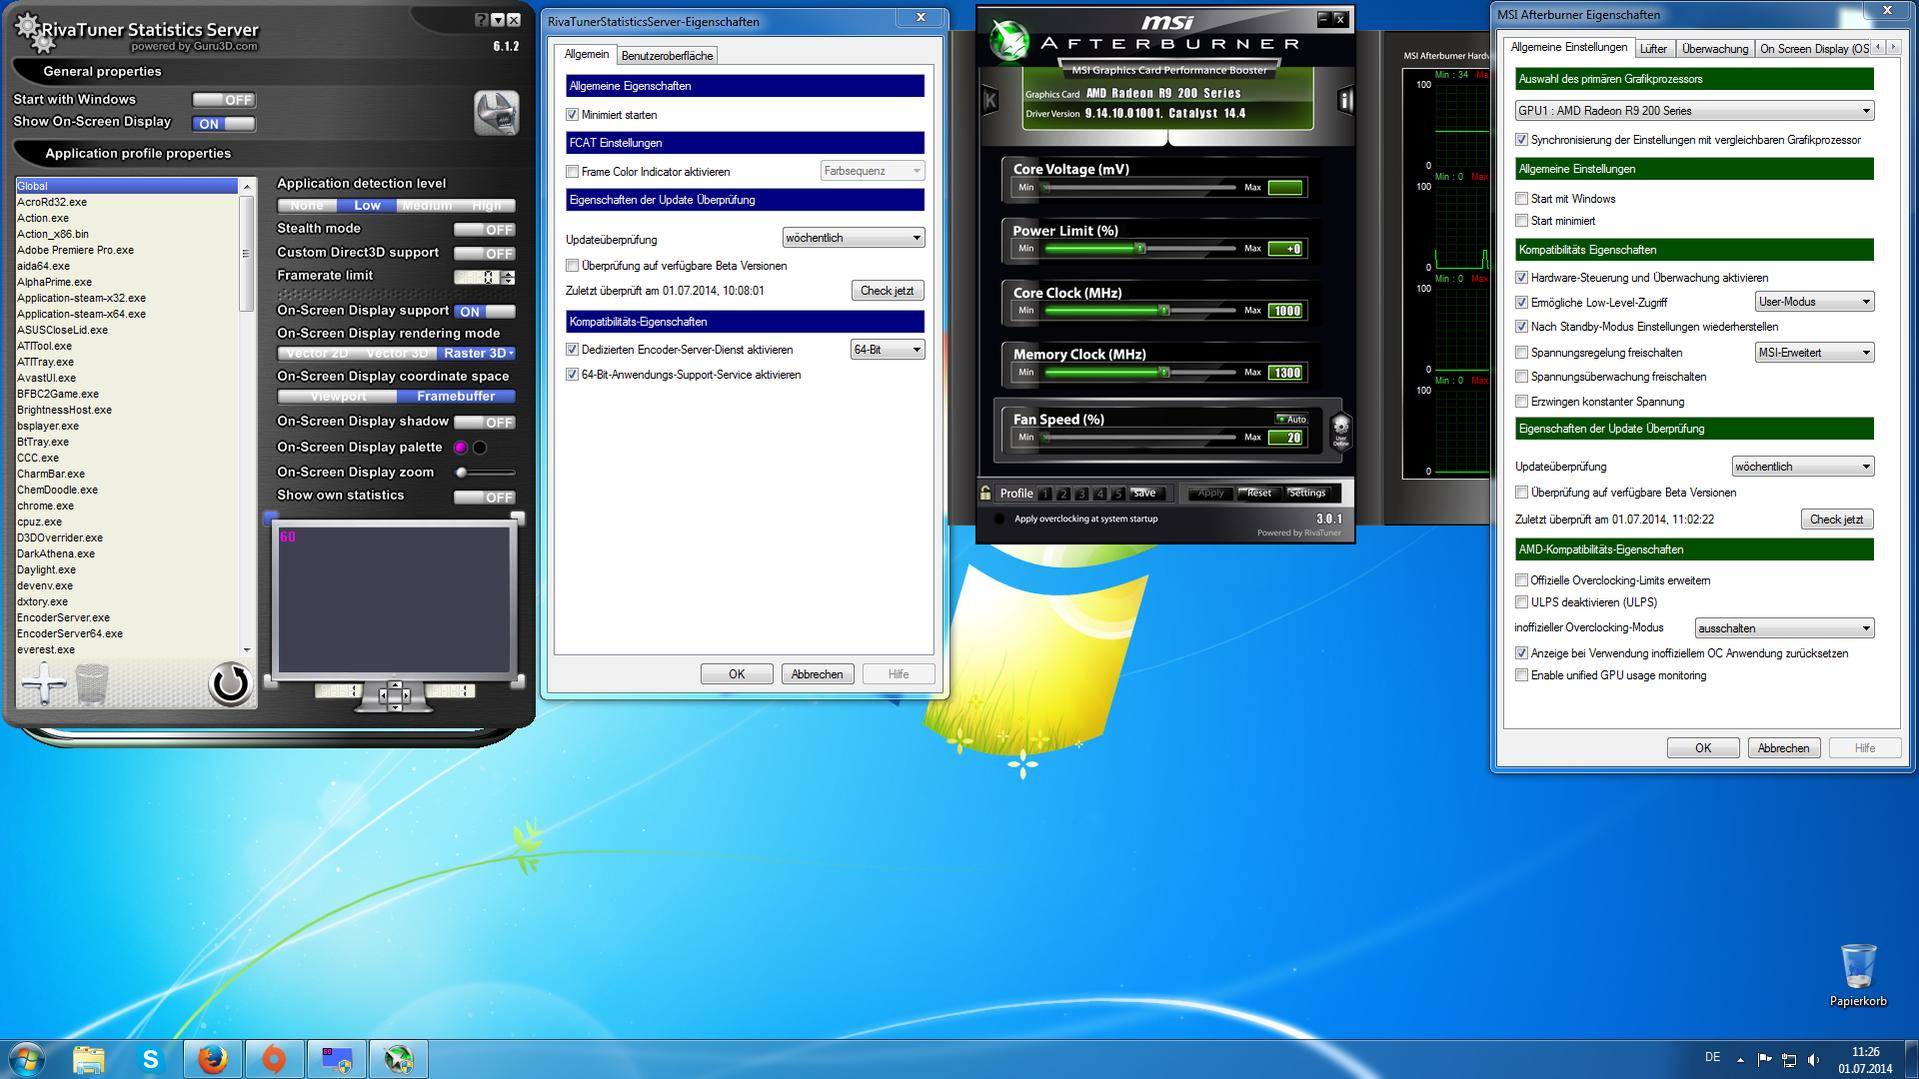Toggle On-Screen Display shadow switch
The image size is (1919, 1079).
485,422
